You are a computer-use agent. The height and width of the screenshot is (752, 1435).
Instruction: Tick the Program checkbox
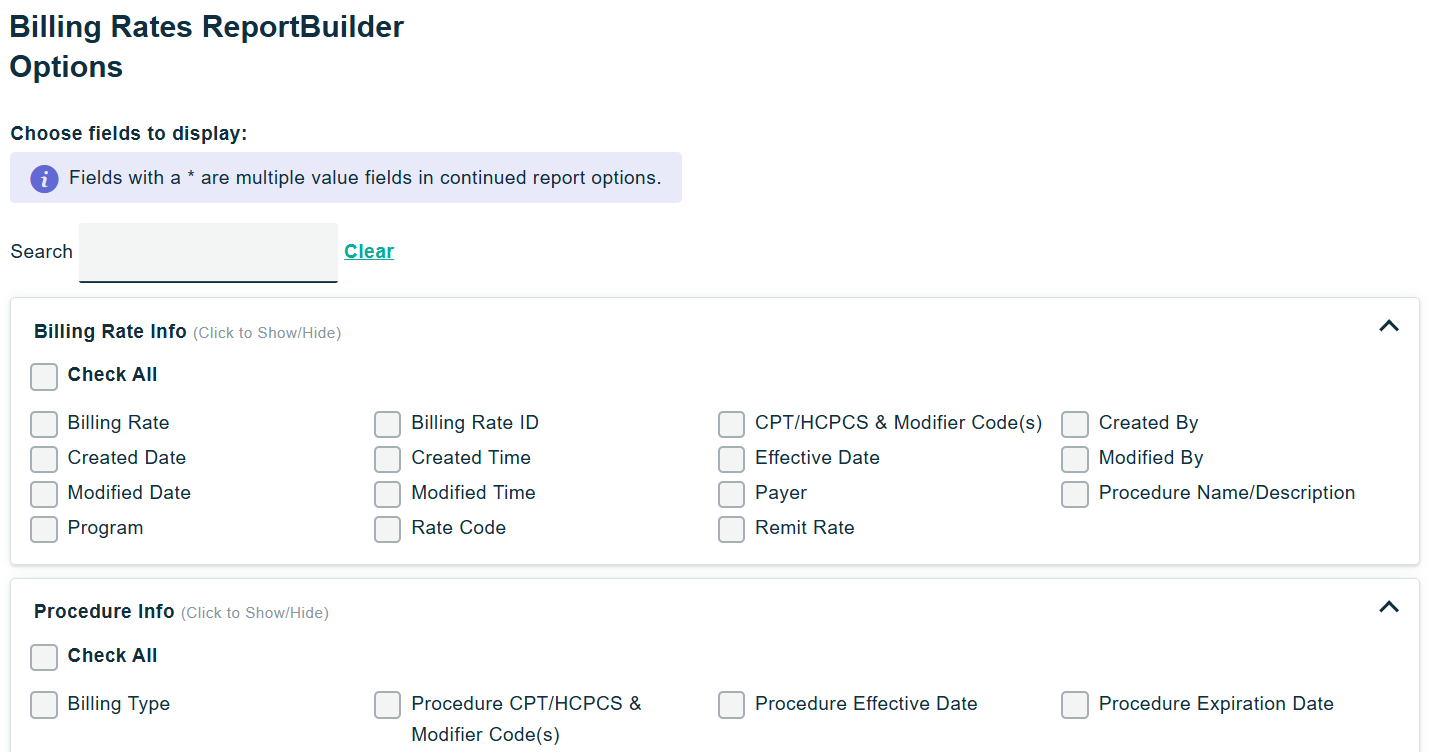point(44,530)
